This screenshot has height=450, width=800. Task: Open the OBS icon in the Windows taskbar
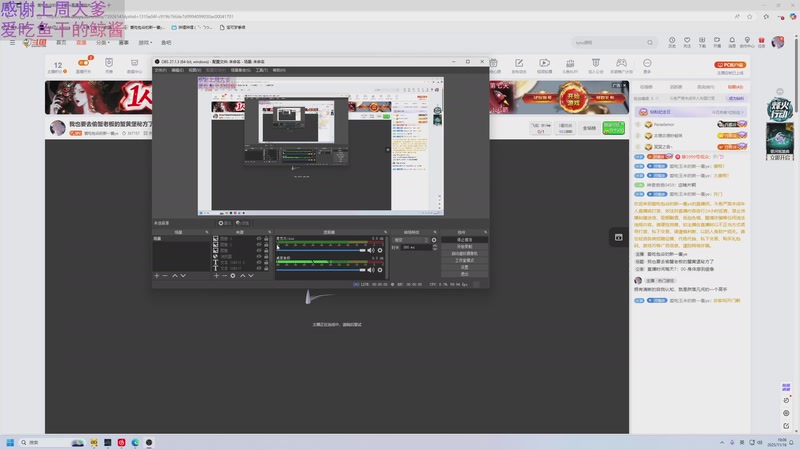(149, 442)
